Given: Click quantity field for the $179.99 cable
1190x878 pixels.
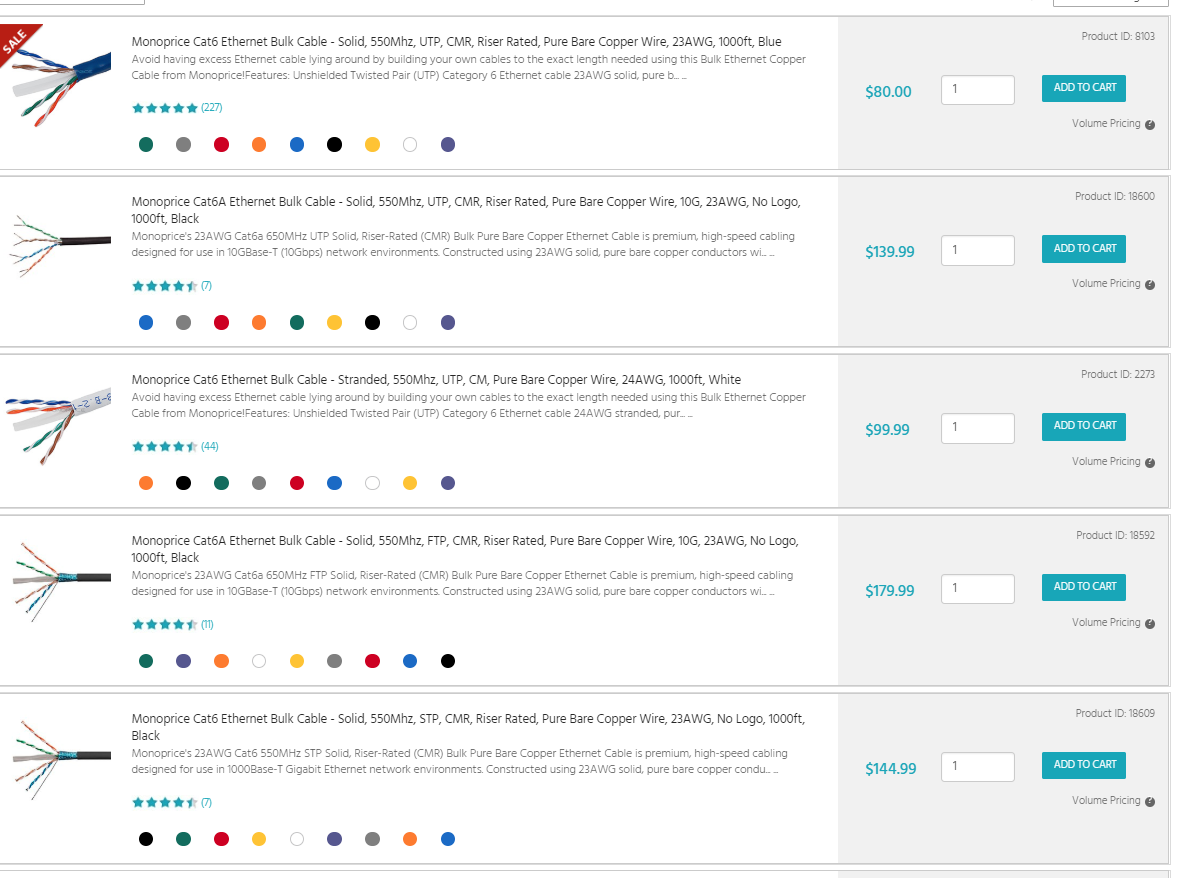Looking at the screenshot, I should pyautogui.click(x=978, y=589).
